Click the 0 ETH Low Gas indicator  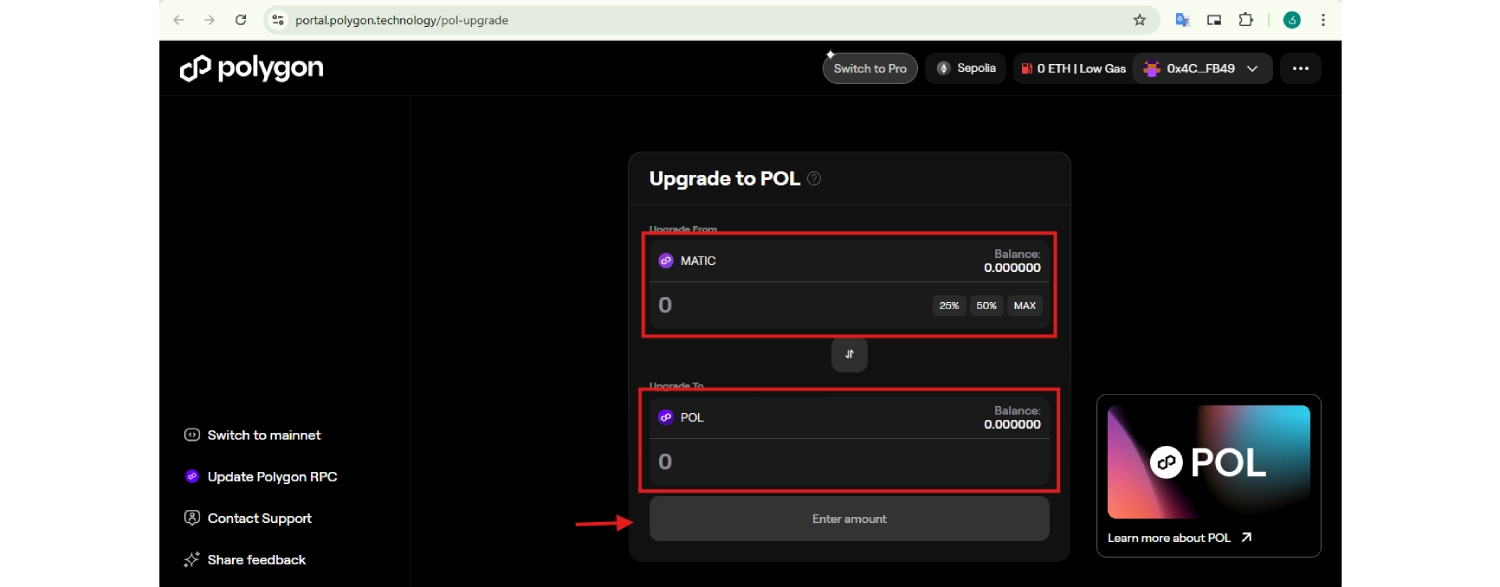point(1073,68)
